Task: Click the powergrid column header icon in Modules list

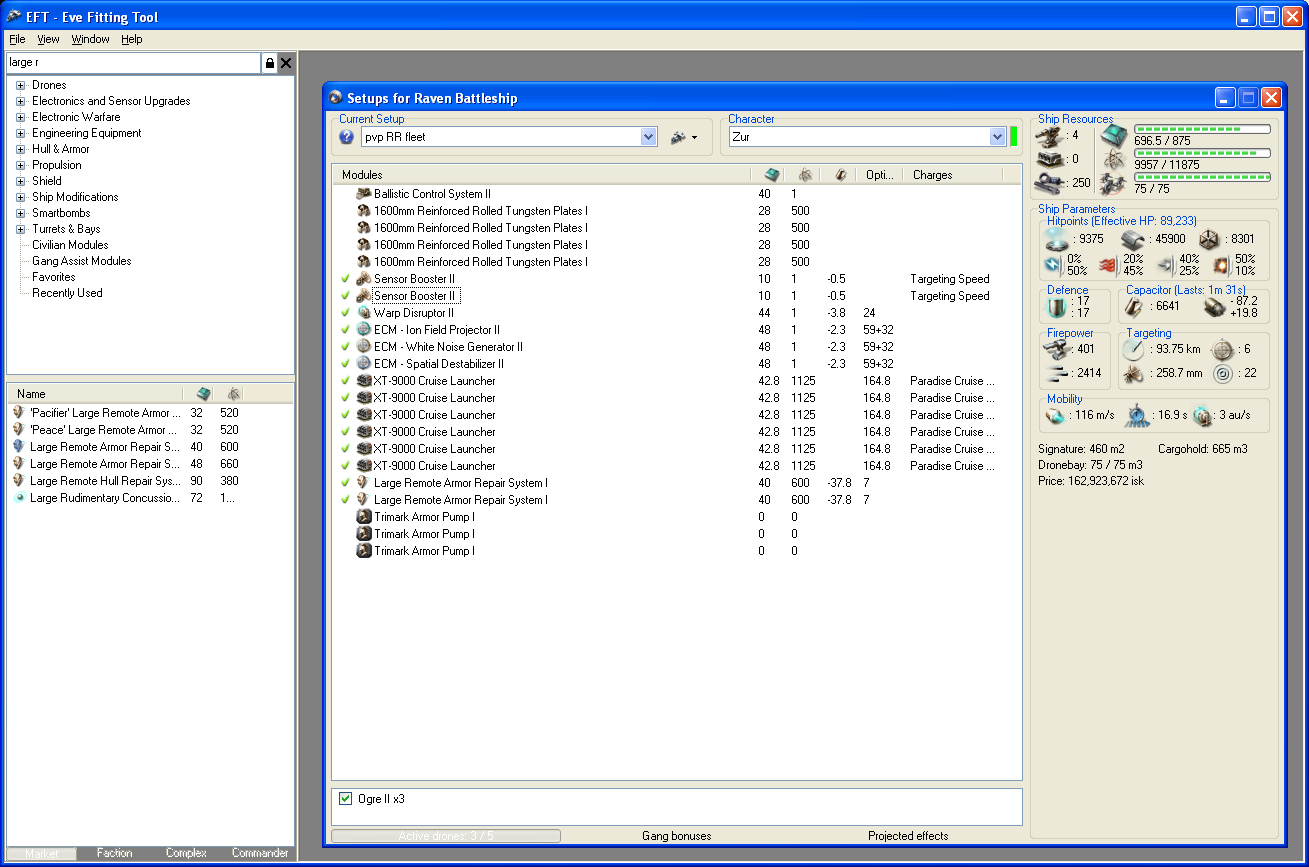Action: coord(804,175)
